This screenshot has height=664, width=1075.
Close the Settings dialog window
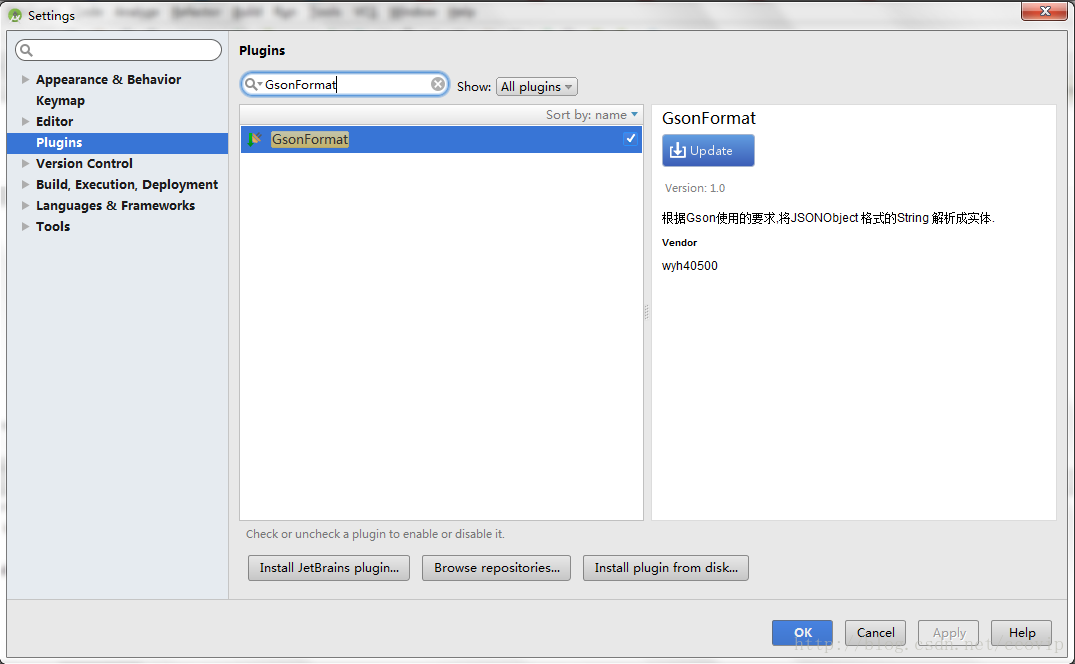(x=1044, y=11)
